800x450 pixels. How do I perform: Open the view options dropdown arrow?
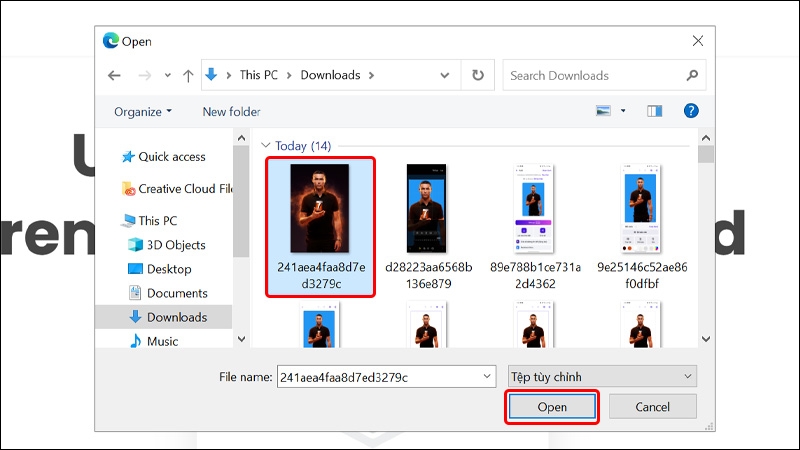click(x=623, y=111)
